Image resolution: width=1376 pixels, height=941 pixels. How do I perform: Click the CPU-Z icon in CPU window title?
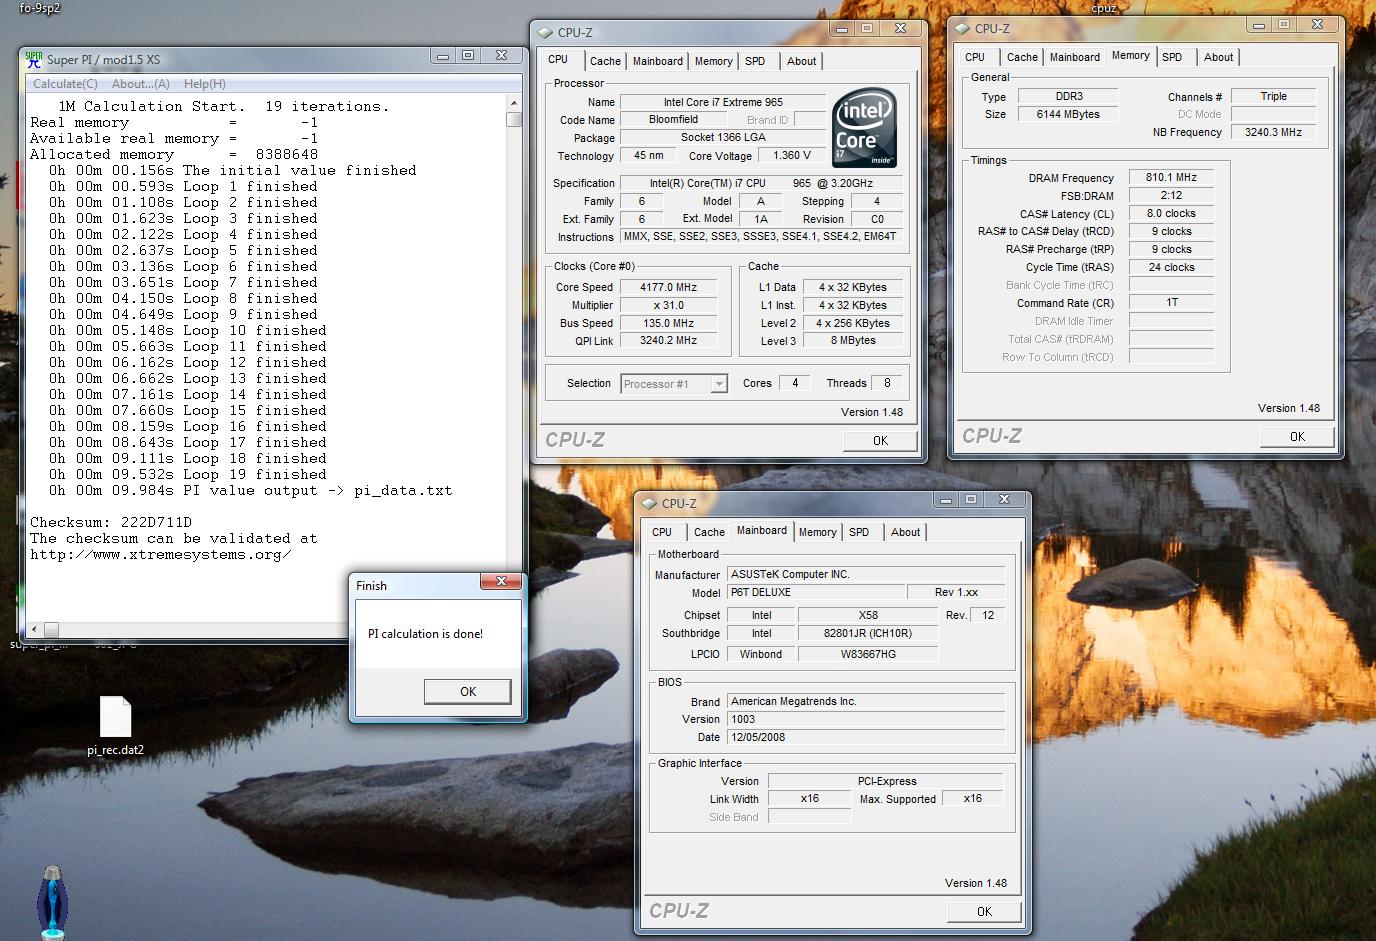click(x=546, y=32)
